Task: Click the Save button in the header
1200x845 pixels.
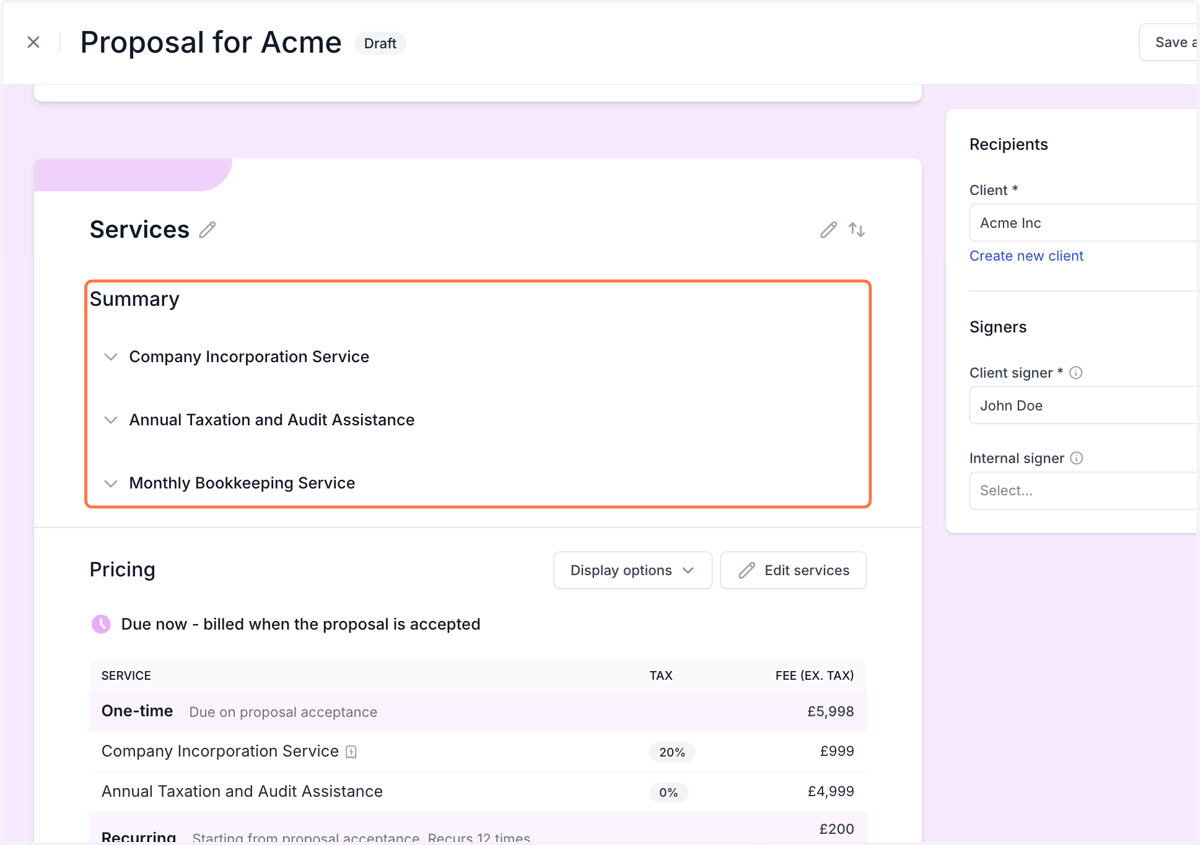Action: pyautogui.click(x=1169, y=42)
